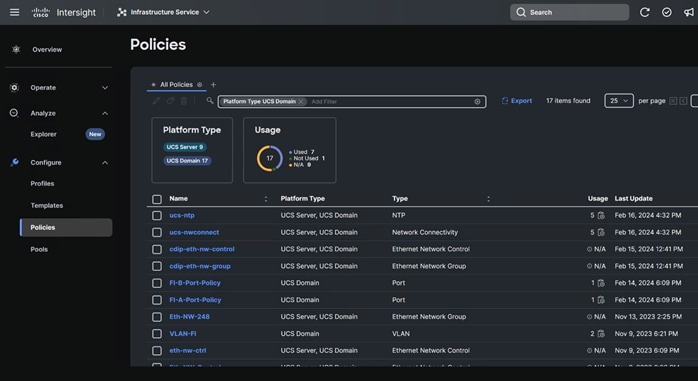Open Name column options menu
The width and height of the screenshot is (698, 381).
tap(266, 199)
